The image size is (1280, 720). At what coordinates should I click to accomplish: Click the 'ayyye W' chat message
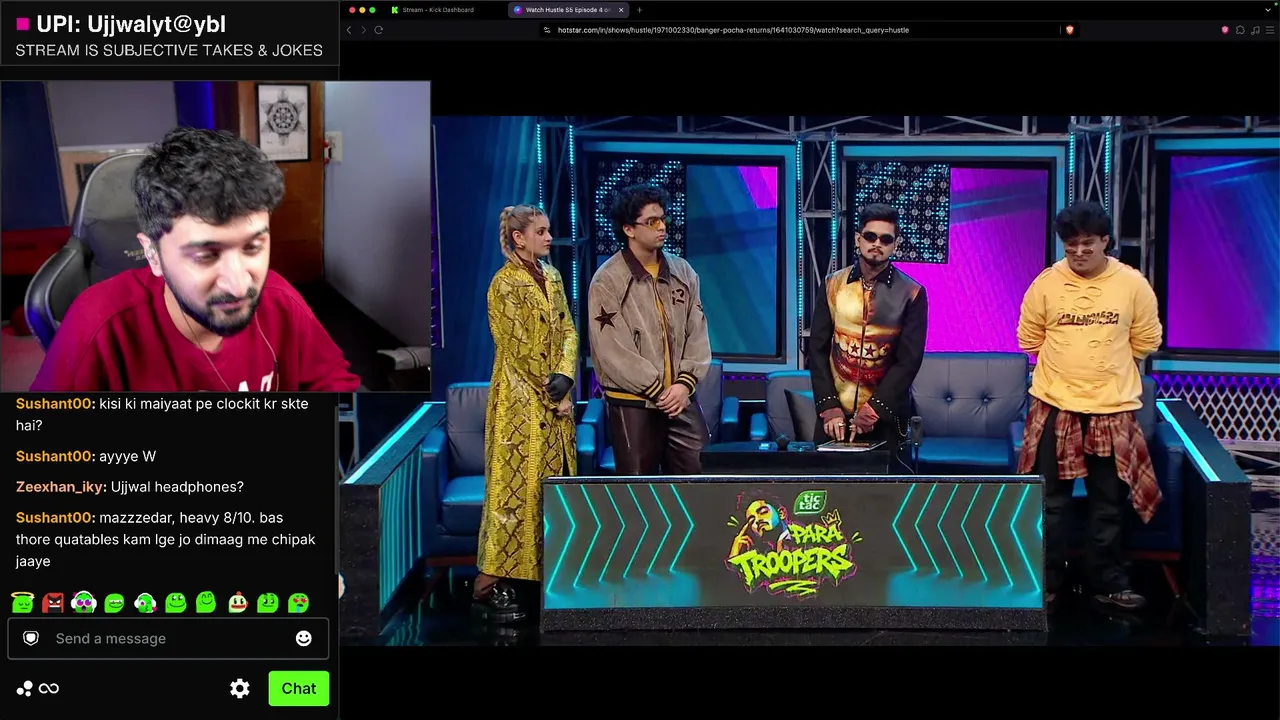click(127, 456)
